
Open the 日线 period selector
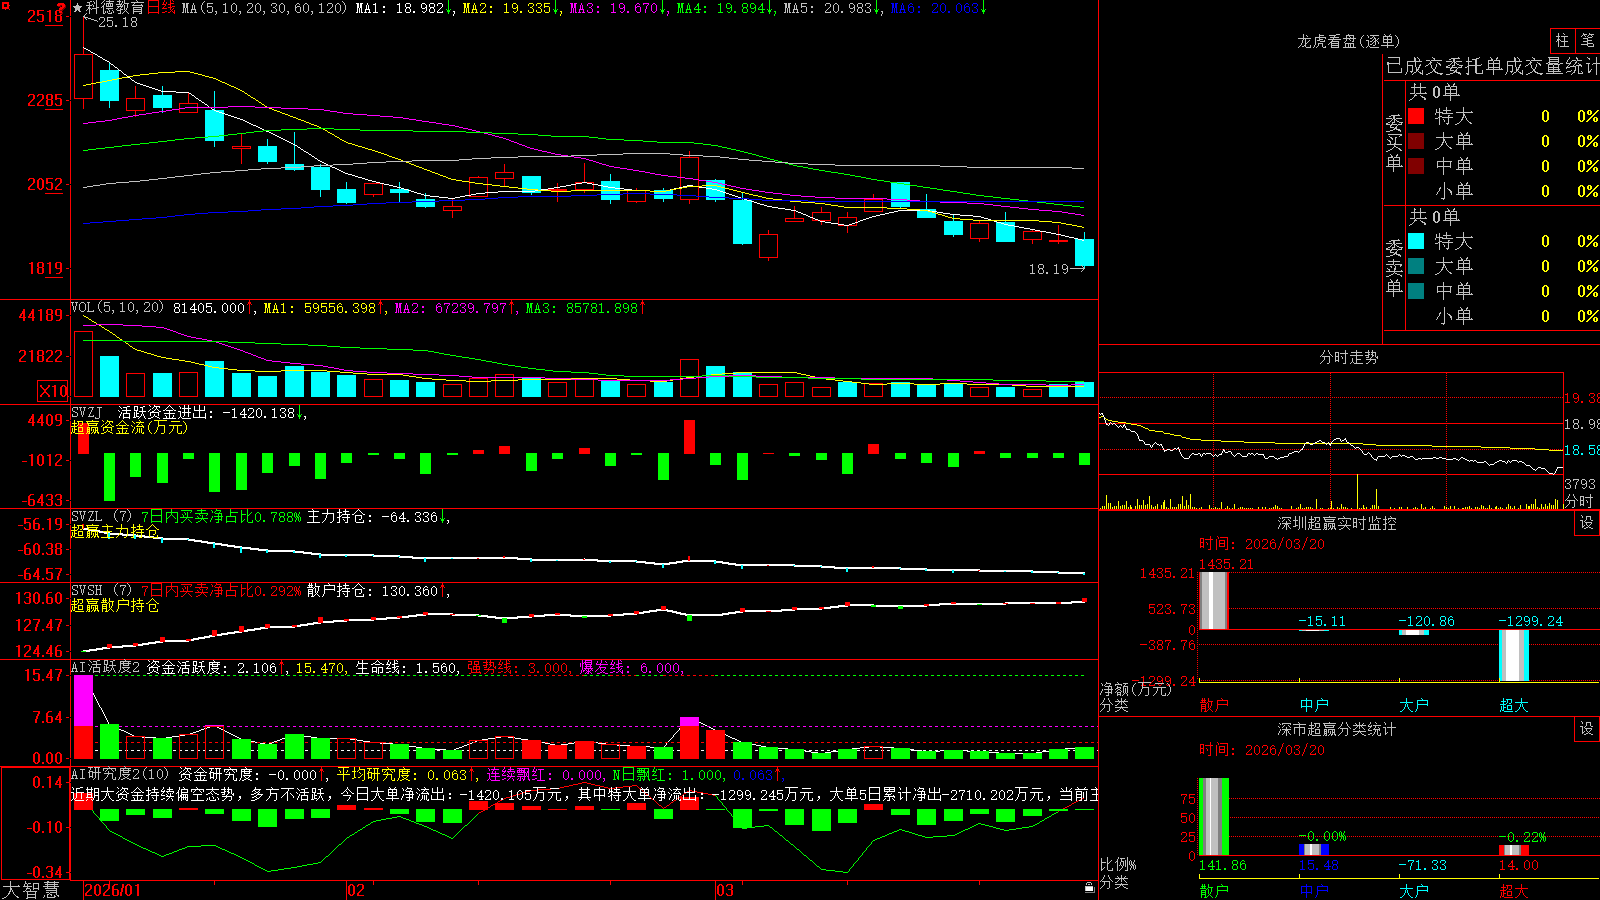point(161,8)
